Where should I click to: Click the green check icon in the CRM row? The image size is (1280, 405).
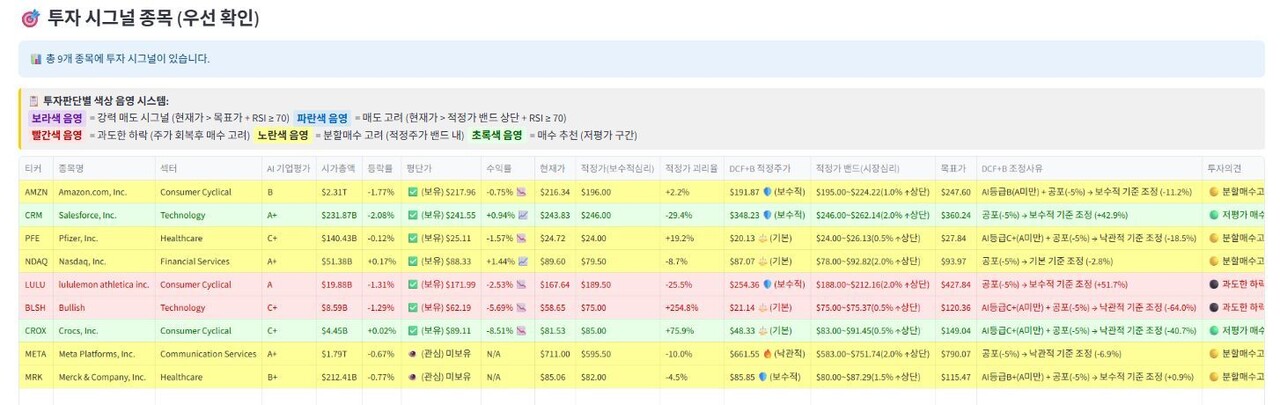pos(412,215)
